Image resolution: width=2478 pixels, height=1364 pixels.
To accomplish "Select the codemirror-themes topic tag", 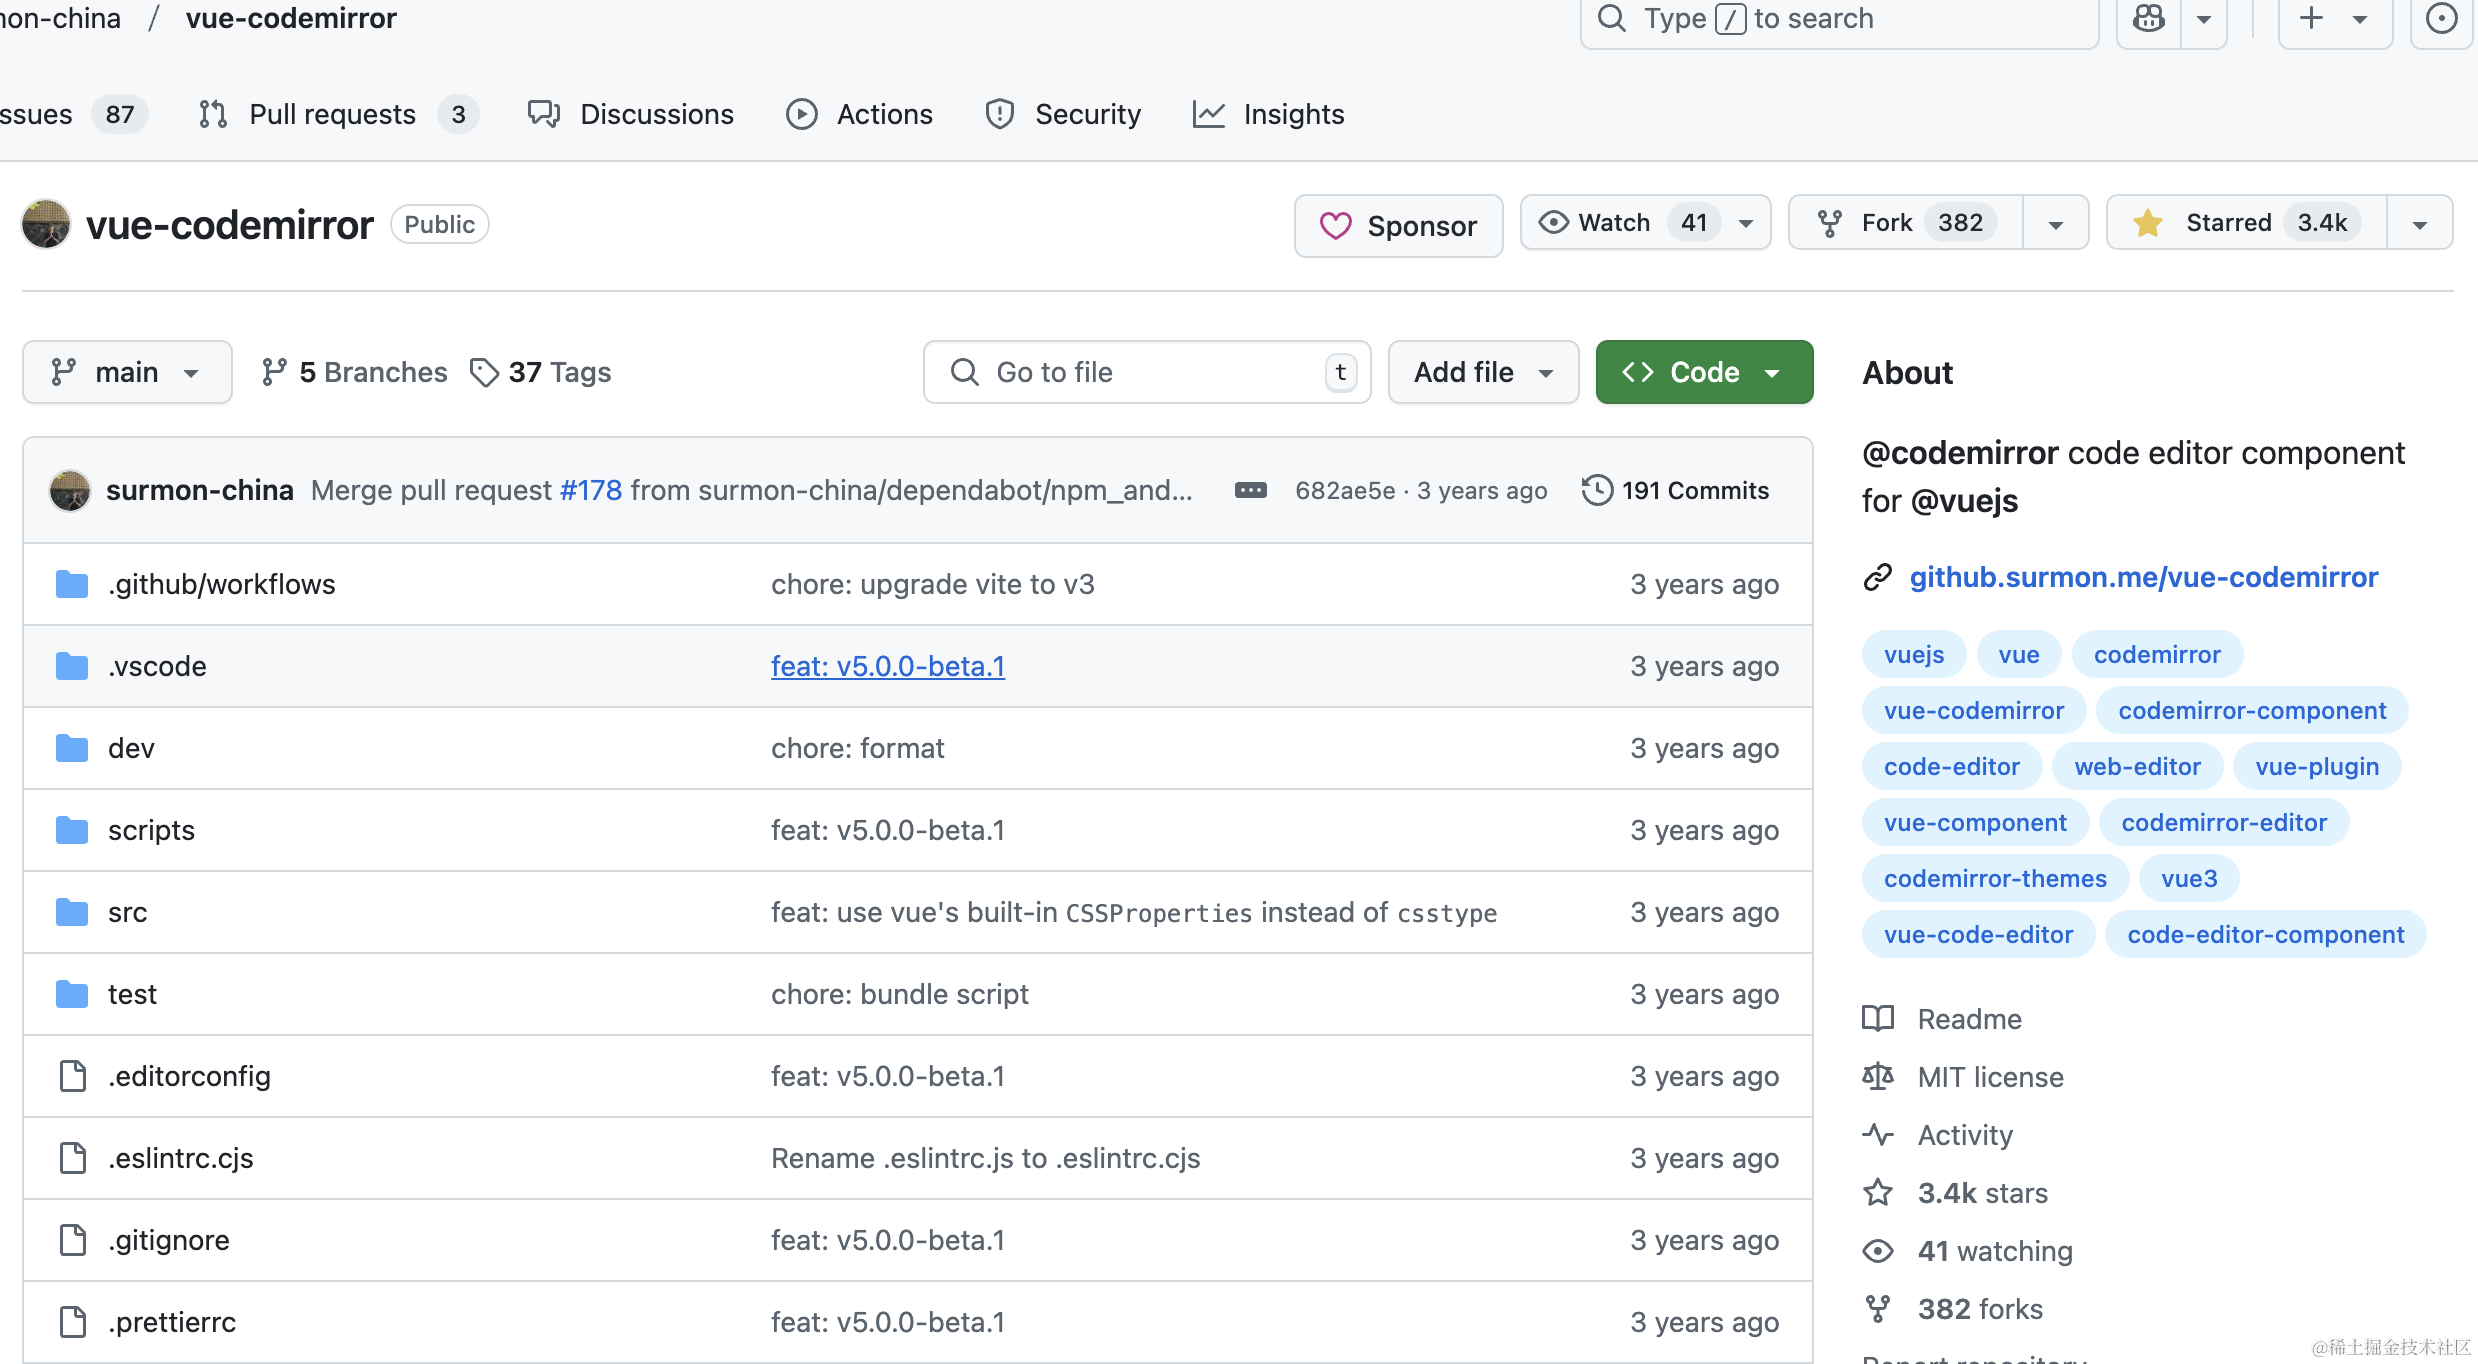I will point(1994,878).
